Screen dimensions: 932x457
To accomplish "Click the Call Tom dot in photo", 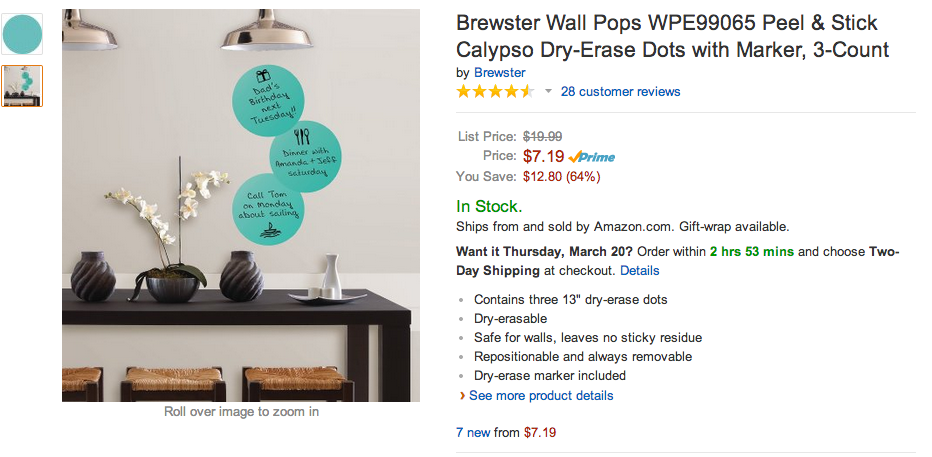I will (x=268, y=209).
